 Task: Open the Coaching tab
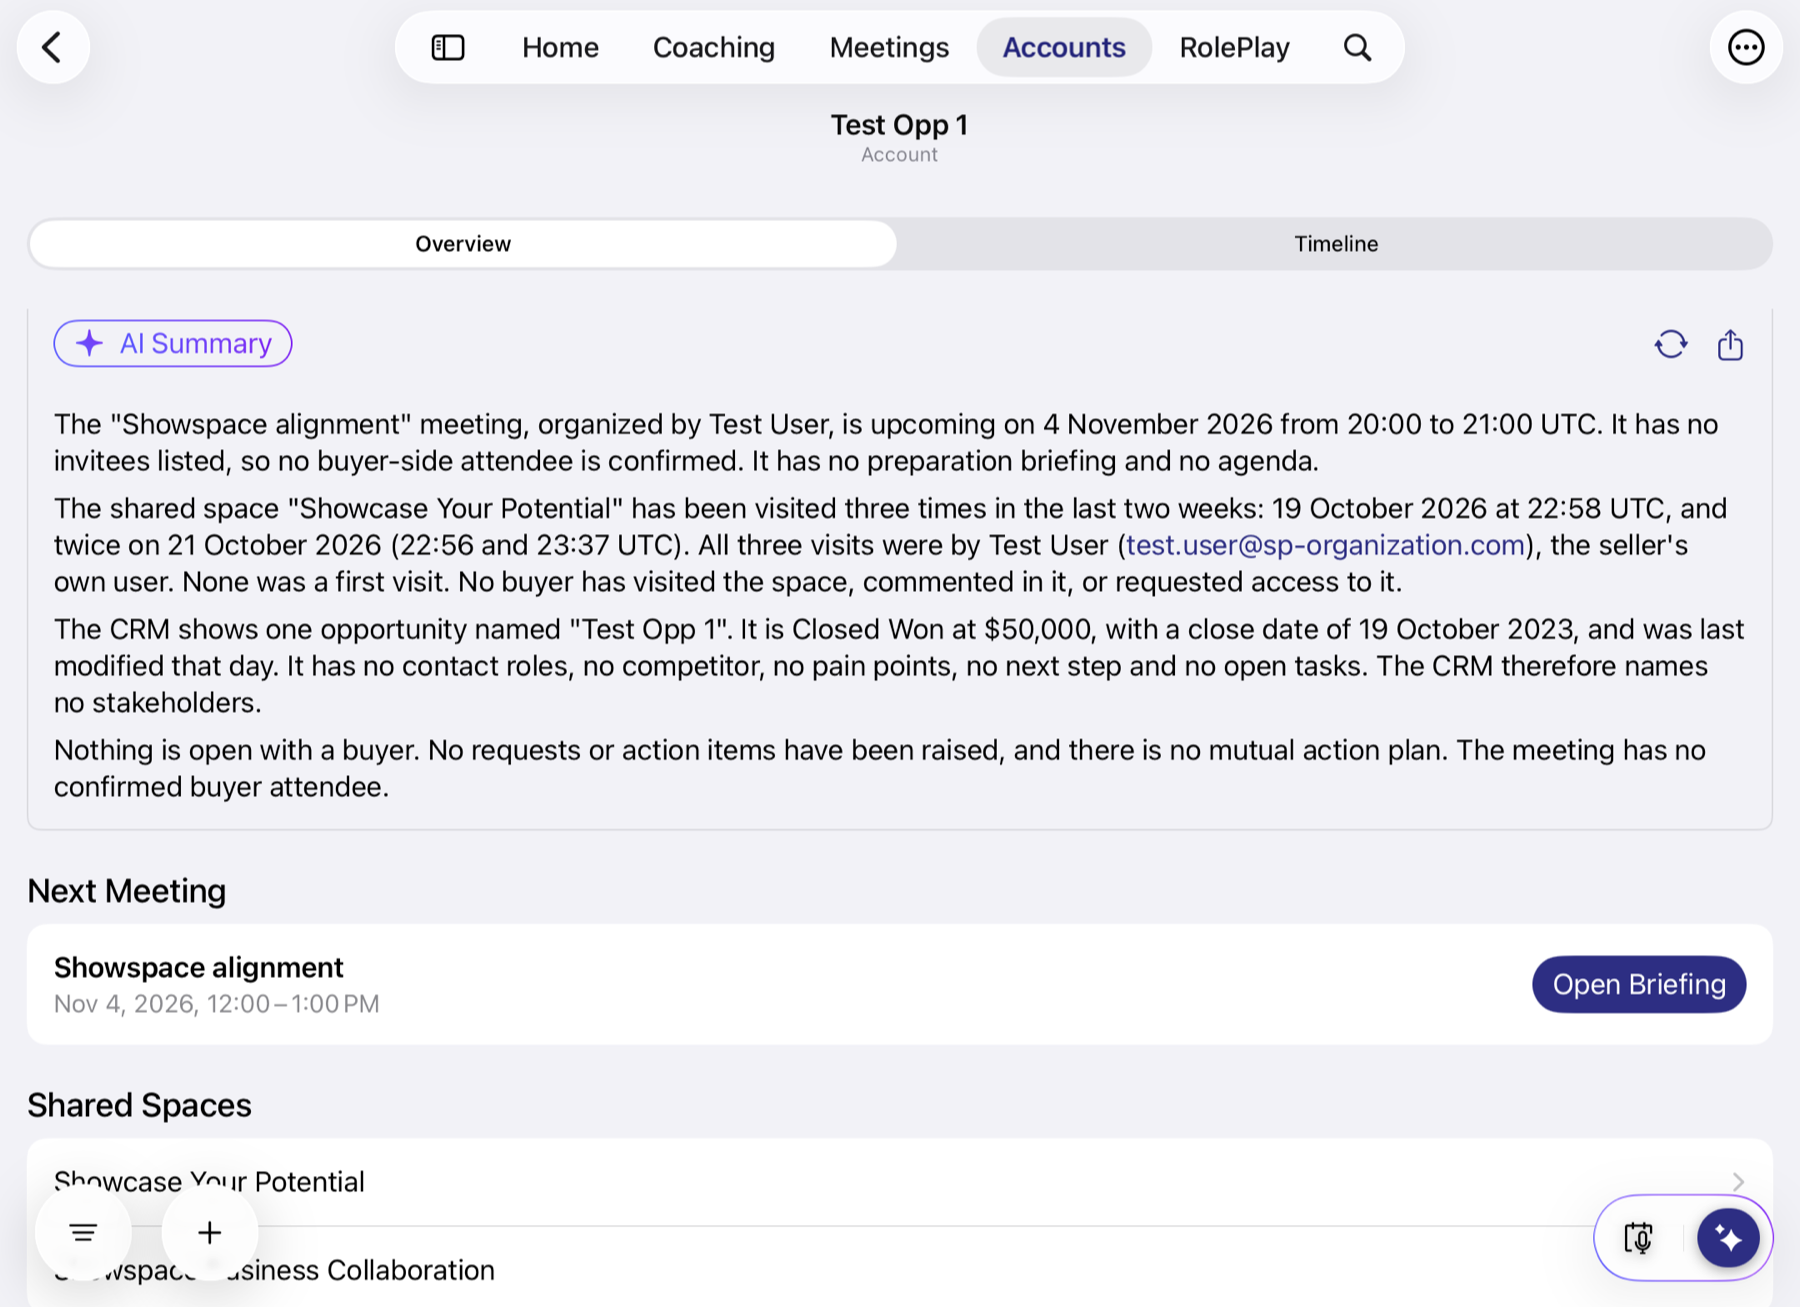coord(714,47)
